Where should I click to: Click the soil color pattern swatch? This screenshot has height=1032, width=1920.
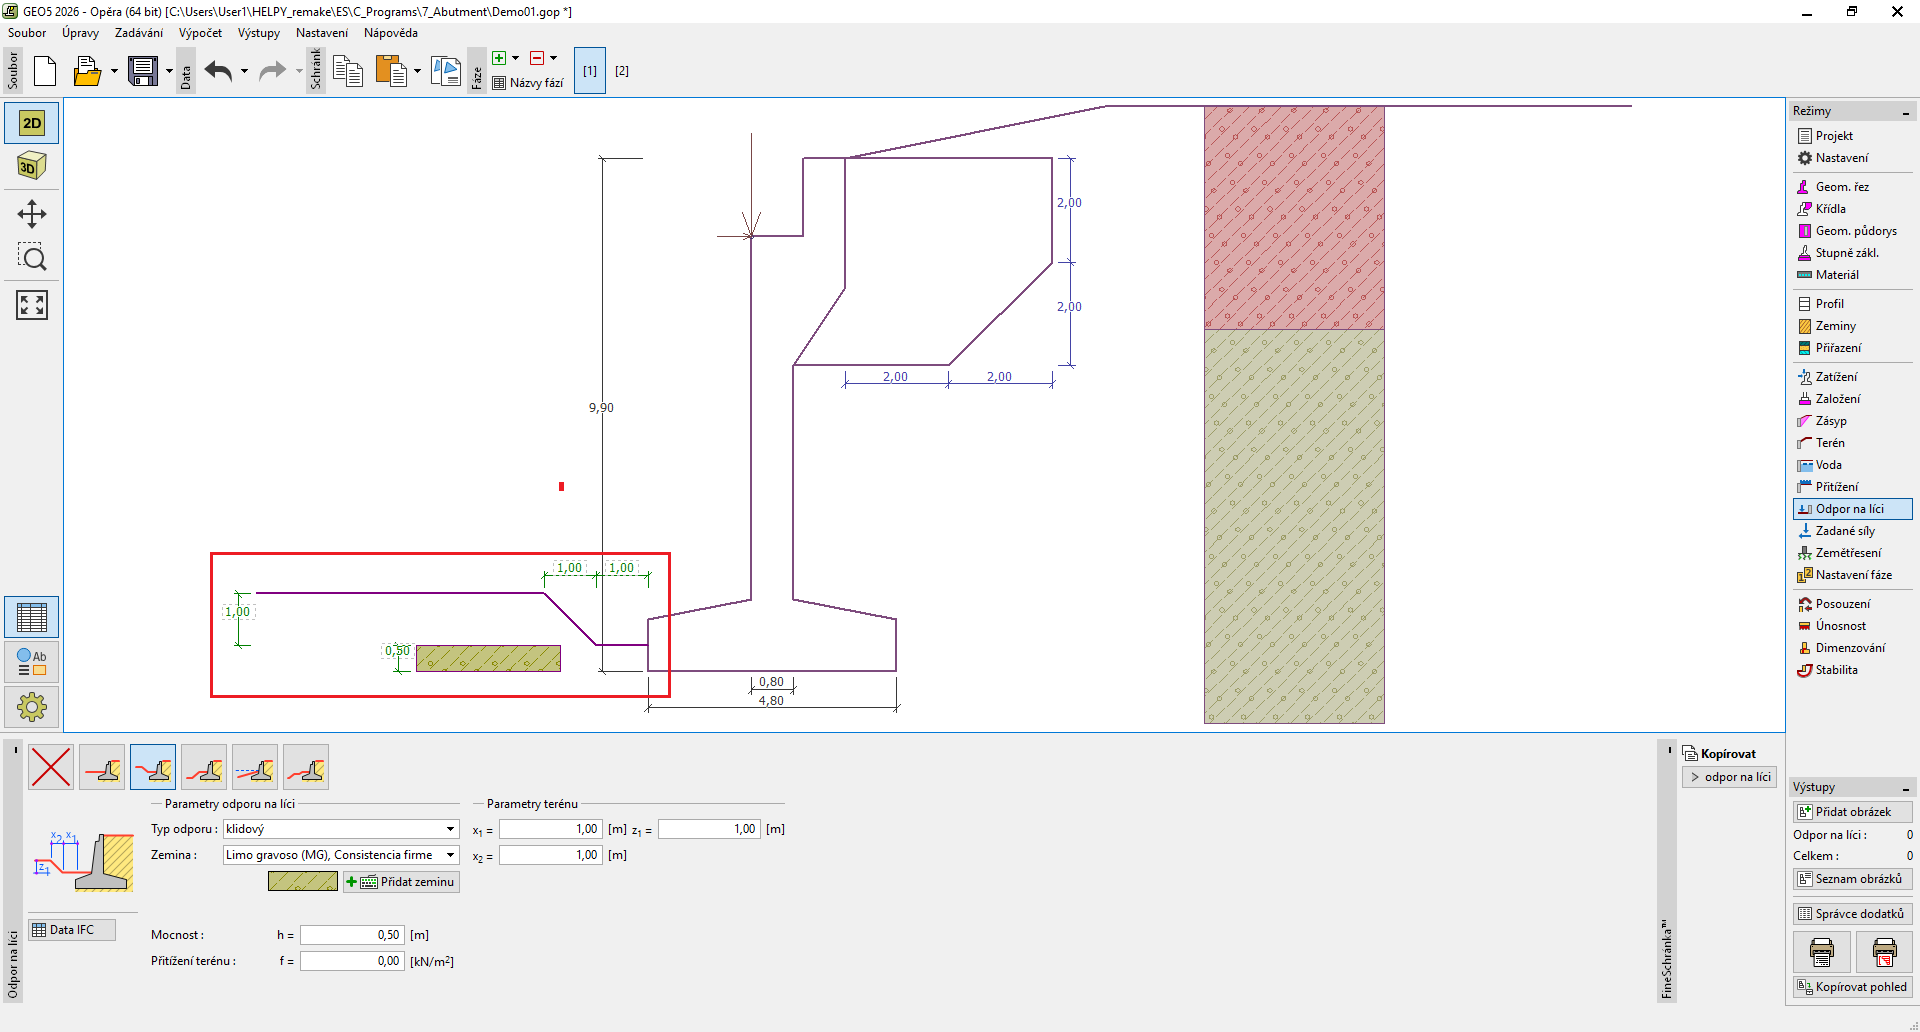click(x=303, y=882)
